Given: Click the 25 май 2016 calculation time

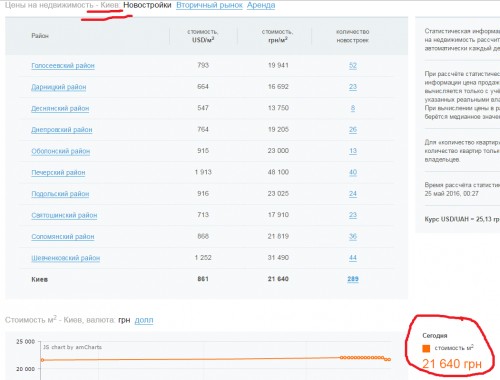Looking at the screenshot, I should point(451,194).
